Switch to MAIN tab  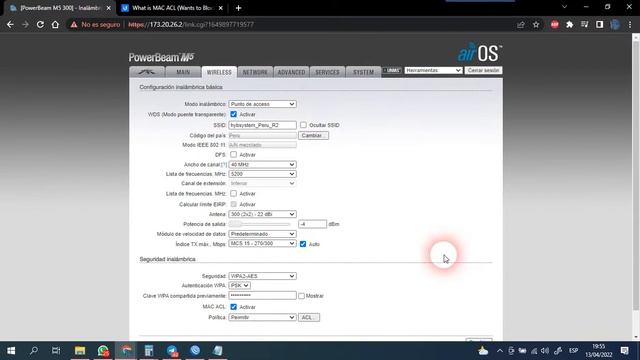(x=183, y=72)
